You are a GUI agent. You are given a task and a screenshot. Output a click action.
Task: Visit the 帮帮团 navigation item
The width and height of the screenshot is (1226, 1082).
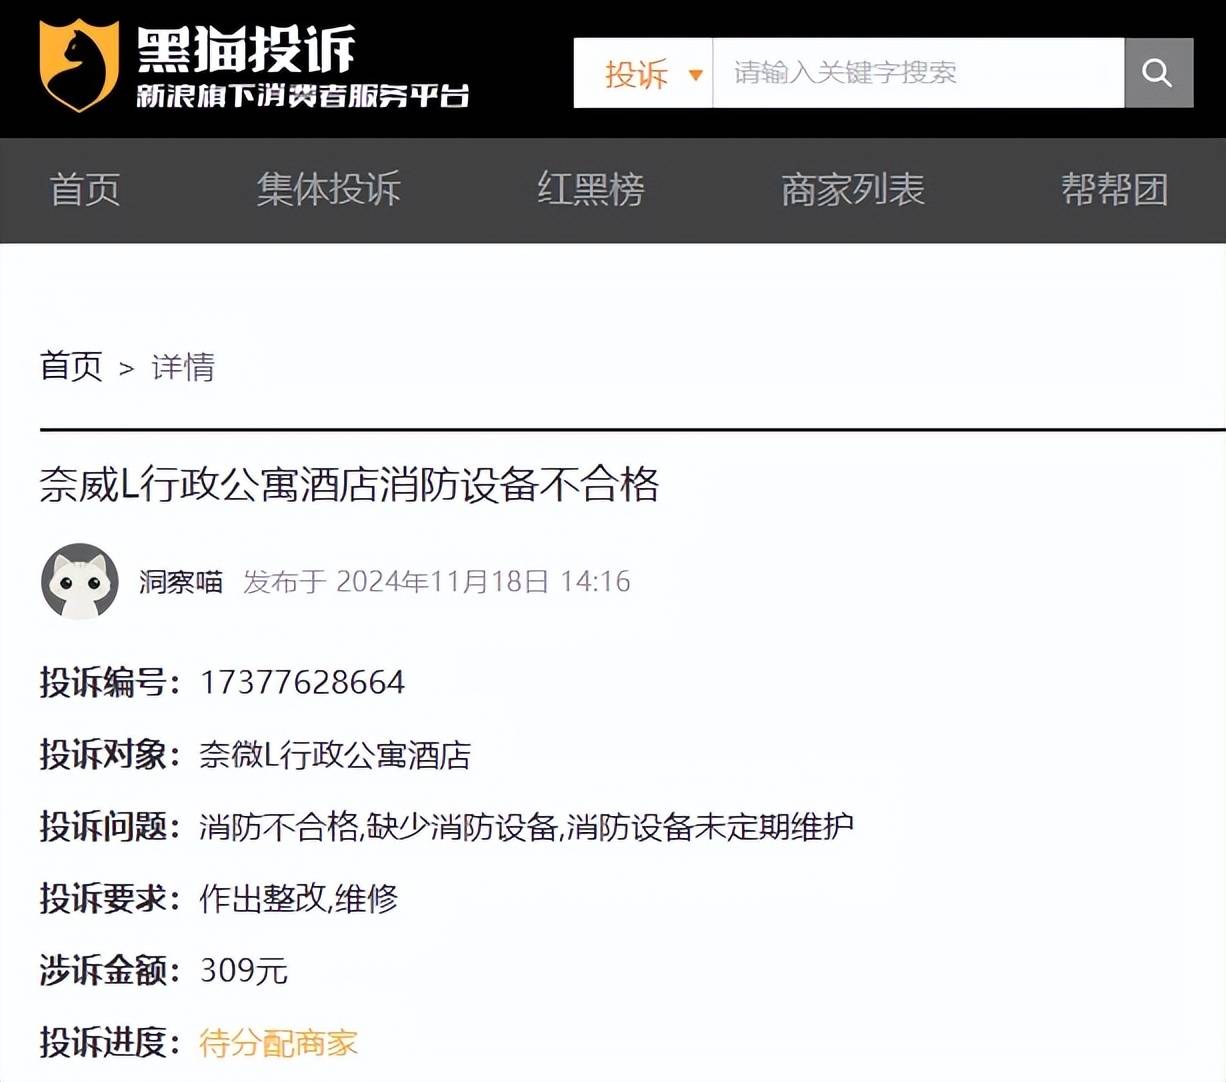pos(1114,189)
